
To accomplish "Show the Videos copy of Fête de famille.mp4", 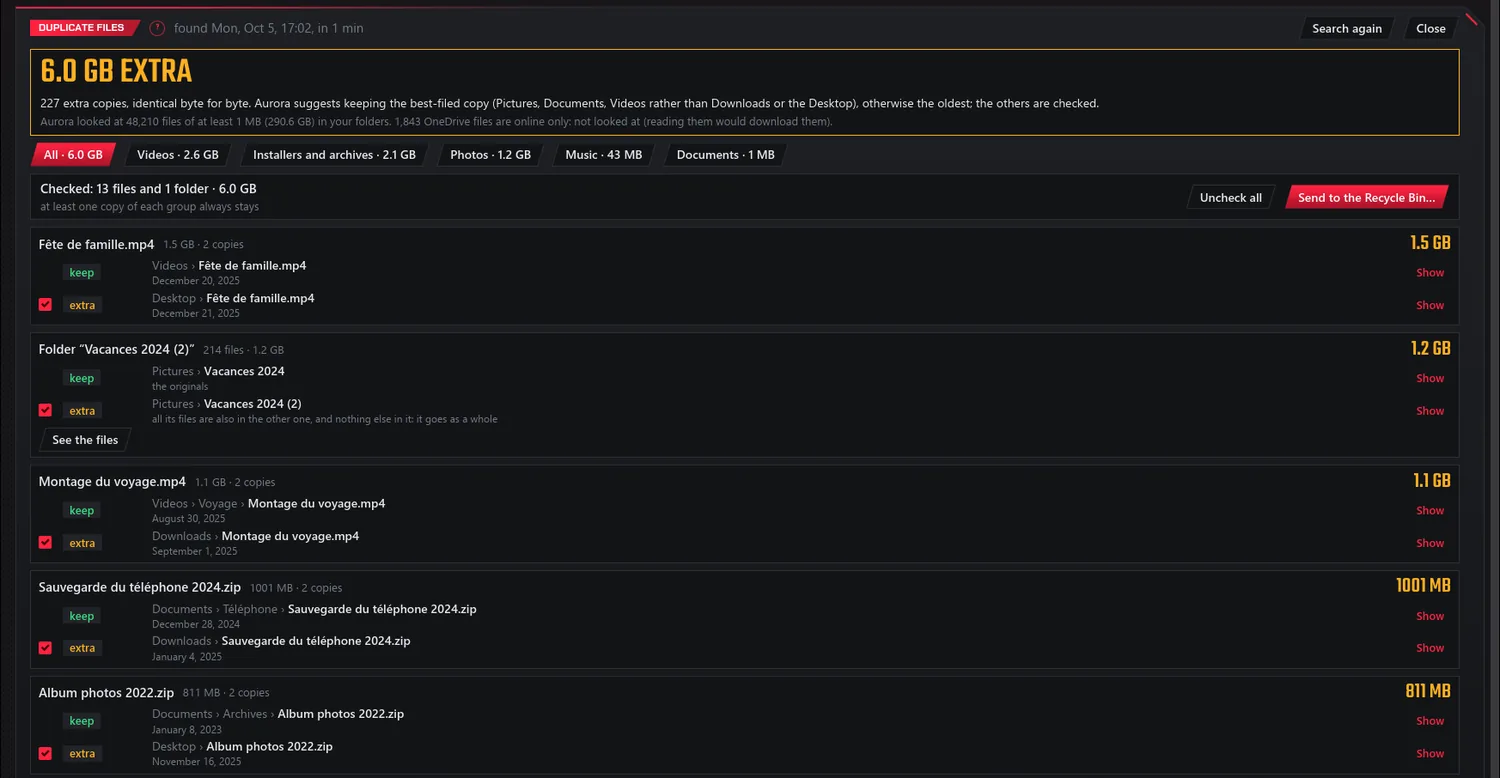I will click(x=1430, y=272).
